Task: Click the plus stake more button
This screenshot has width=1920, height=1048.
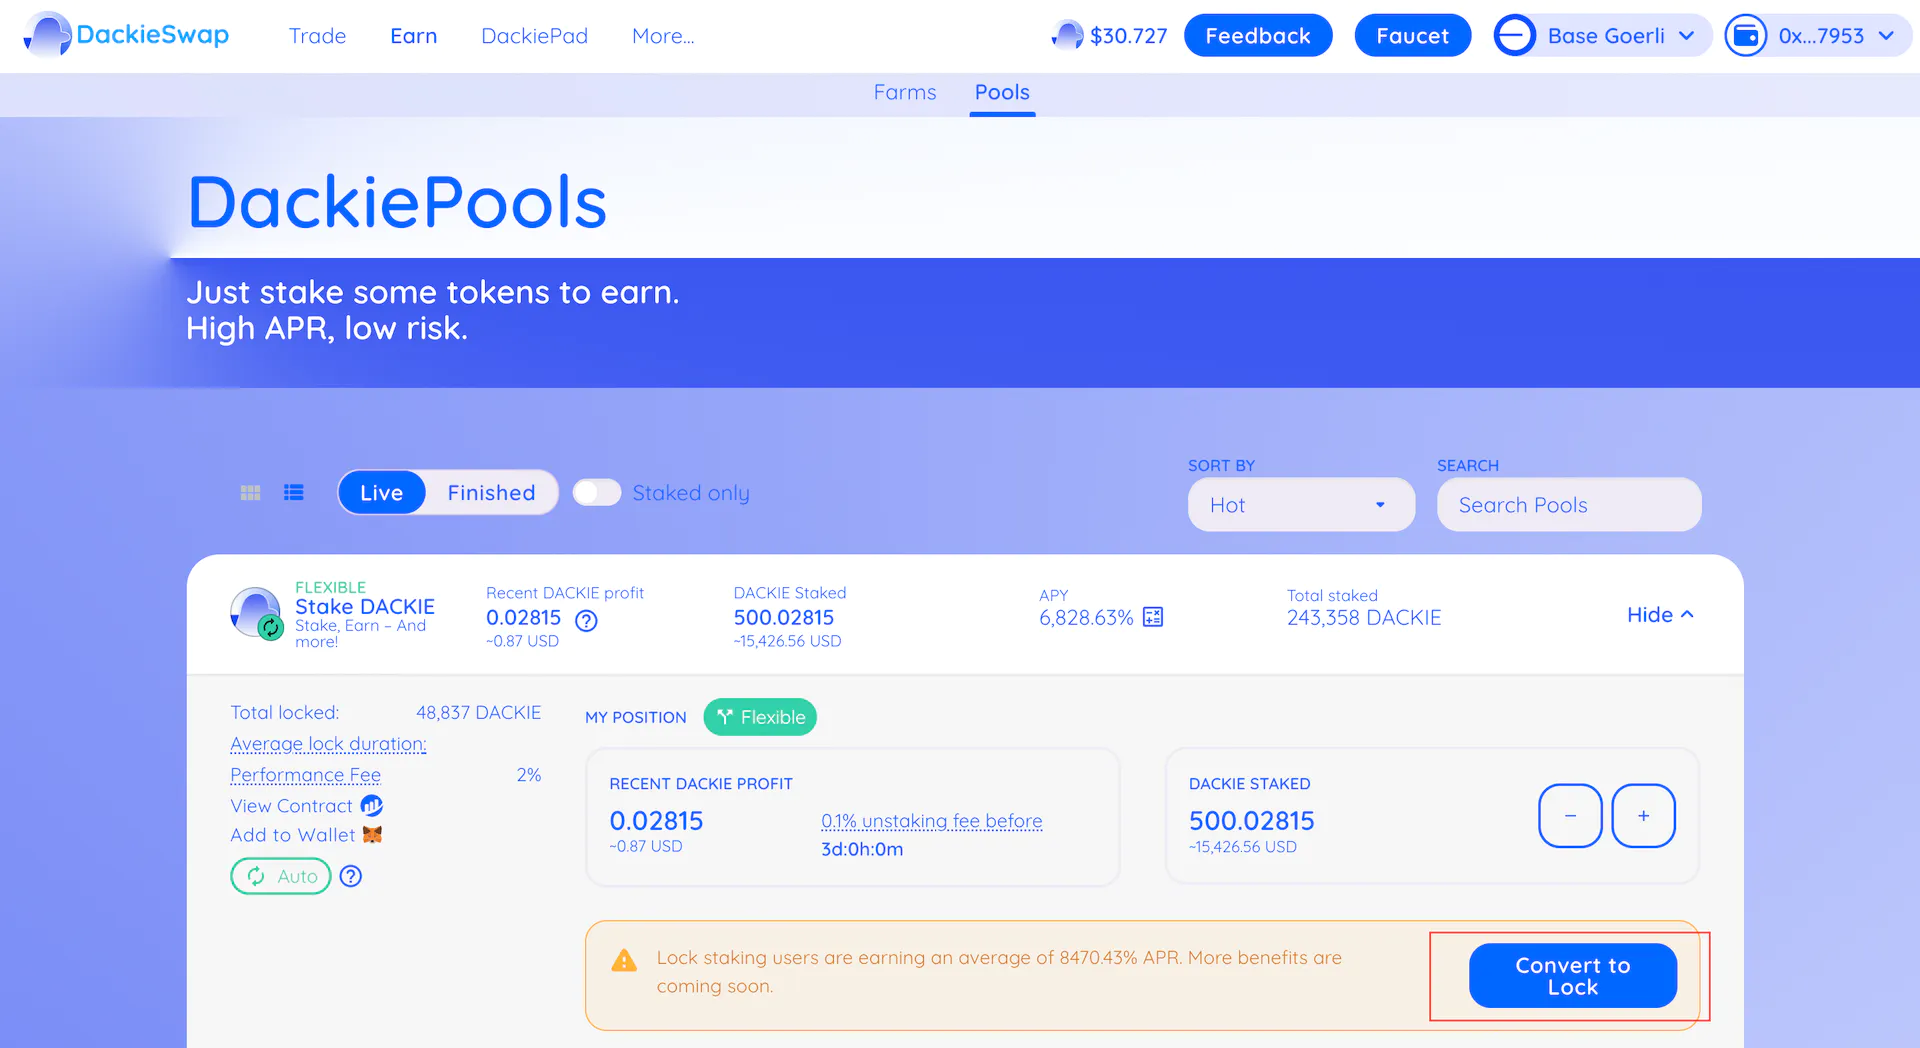Action: coord(1643,816)
